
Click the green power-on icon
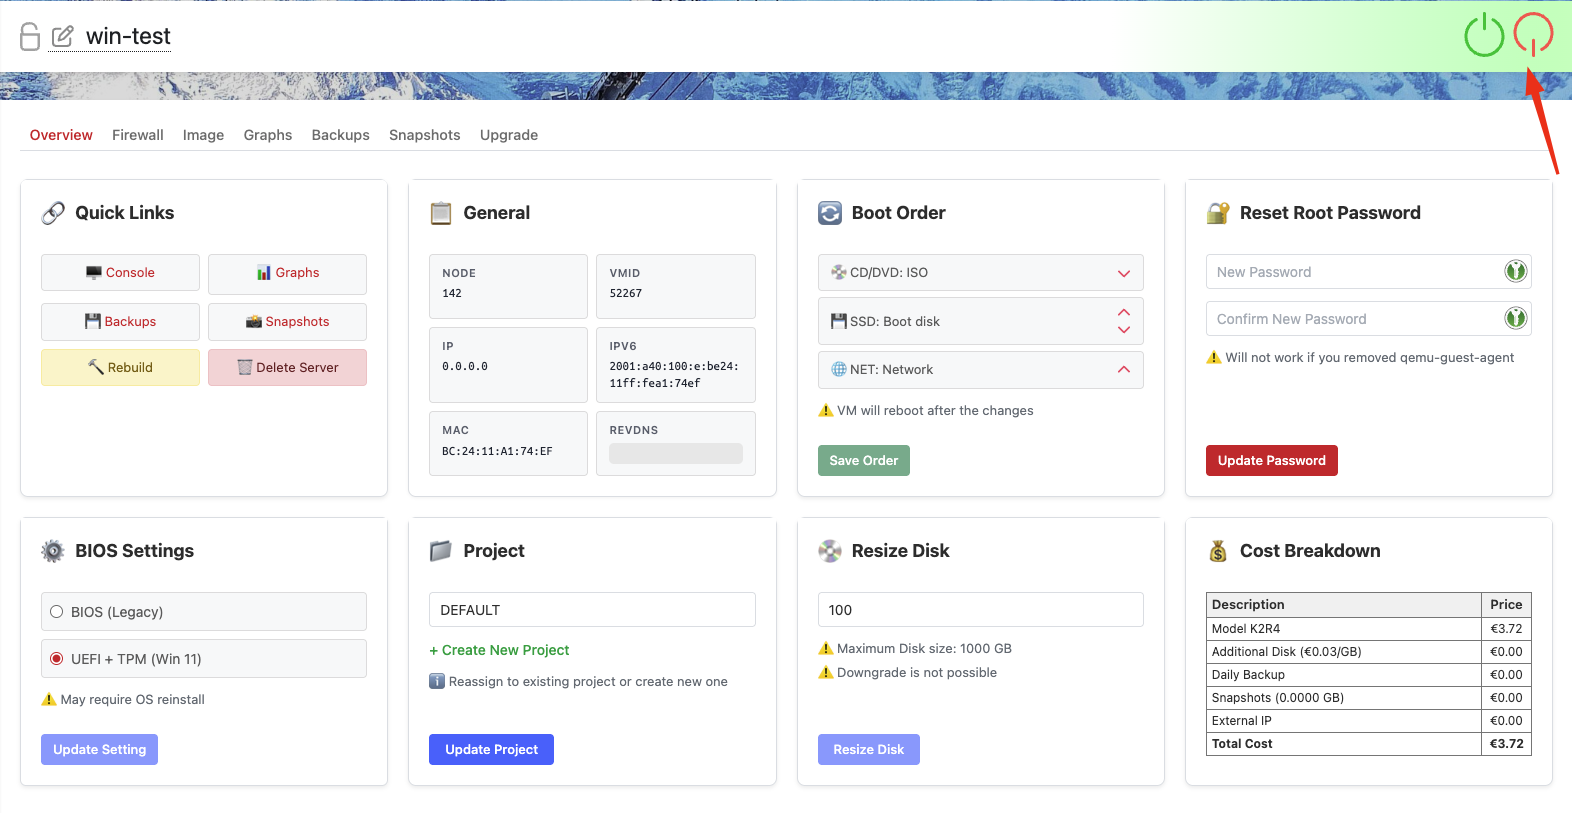point(1484,36)
